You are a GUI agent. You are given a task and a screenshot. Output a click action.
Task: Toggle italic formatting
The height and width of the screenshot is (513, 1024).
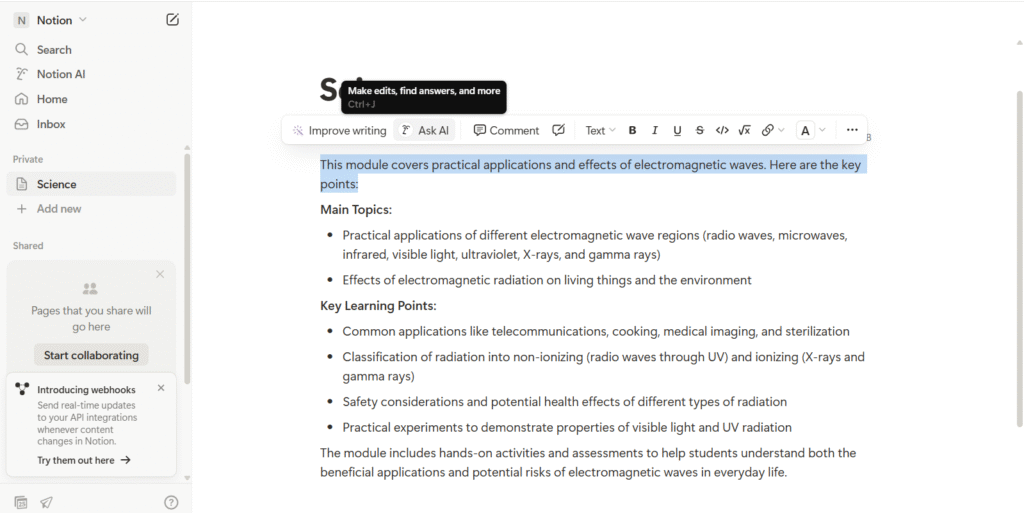[655, 131]
